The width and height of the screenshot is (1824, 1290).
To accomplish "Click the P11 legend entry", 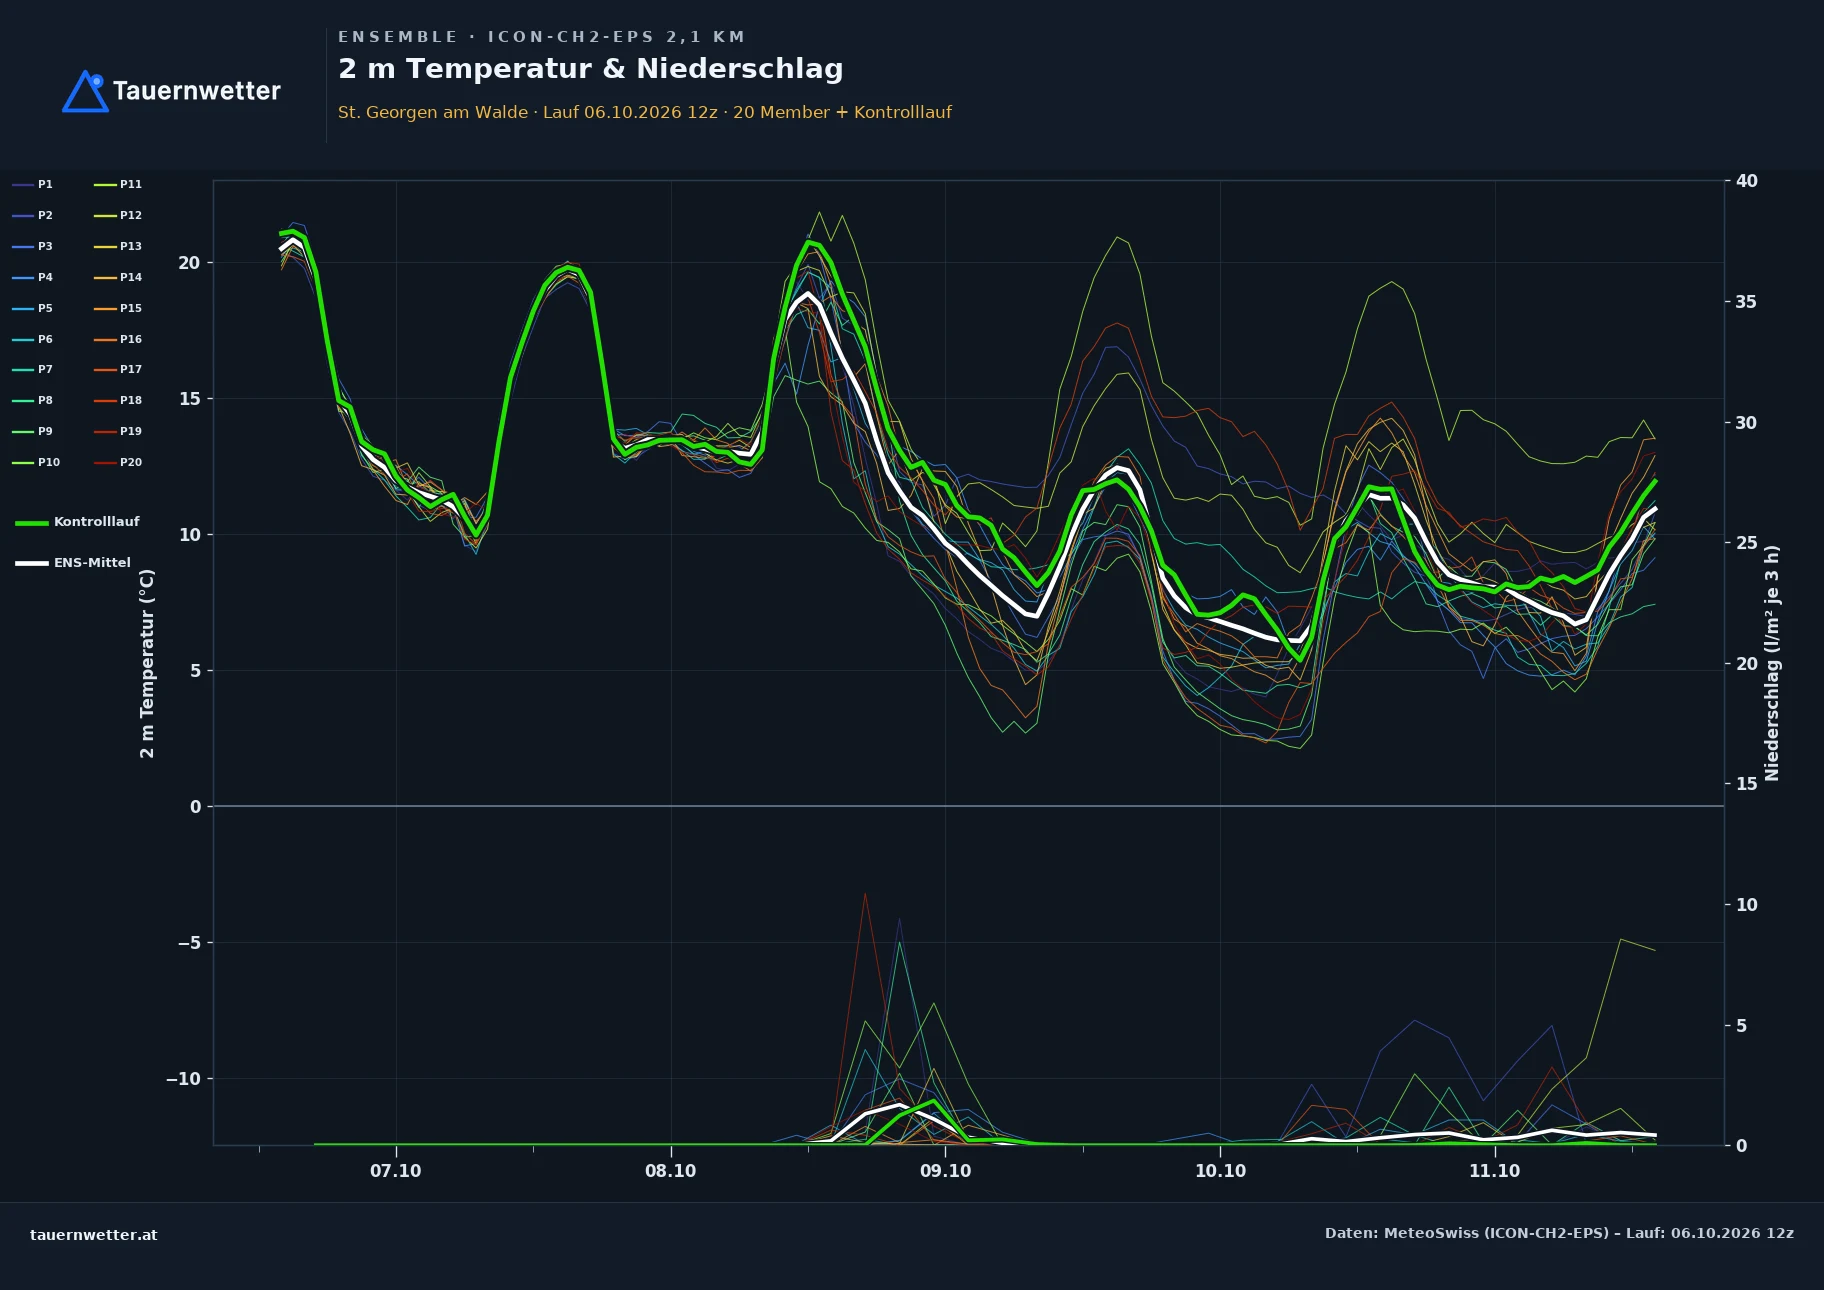I will (118, 185).
